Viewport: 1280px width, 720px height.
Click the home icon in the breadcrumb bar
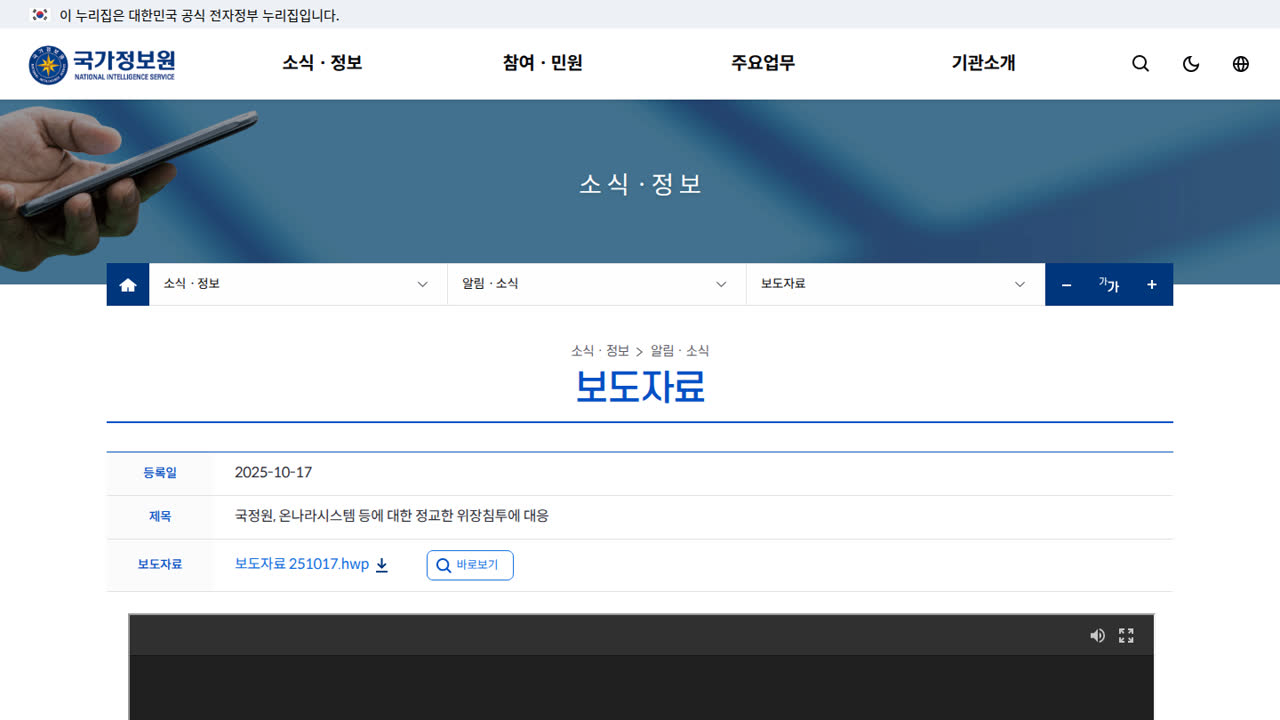[128, 285]
